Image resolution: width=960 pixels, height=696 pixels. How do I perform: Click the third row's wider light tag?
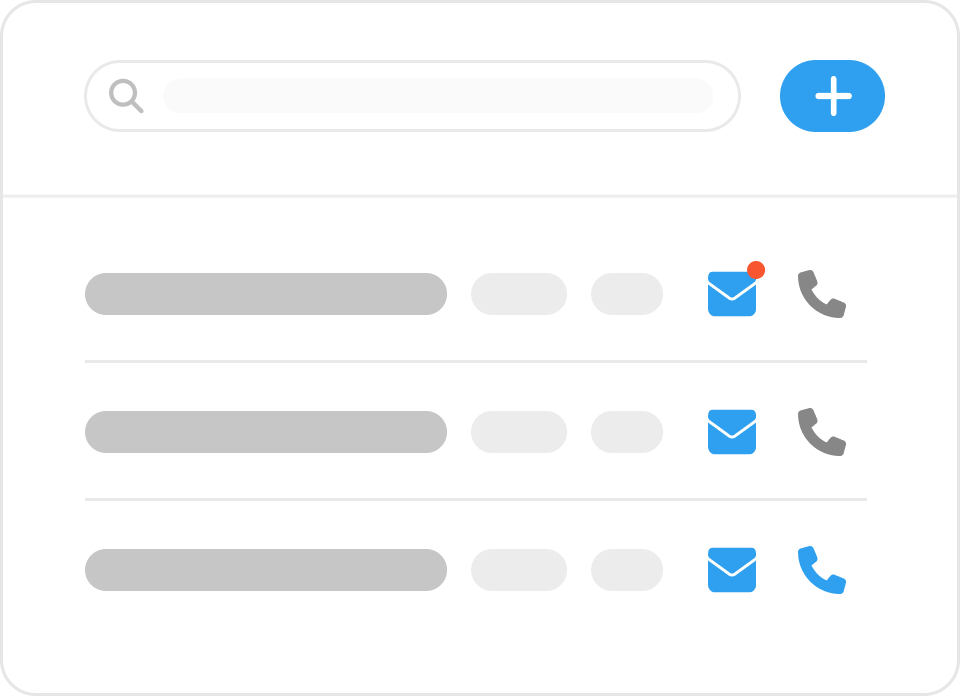[x=518, y=570]
